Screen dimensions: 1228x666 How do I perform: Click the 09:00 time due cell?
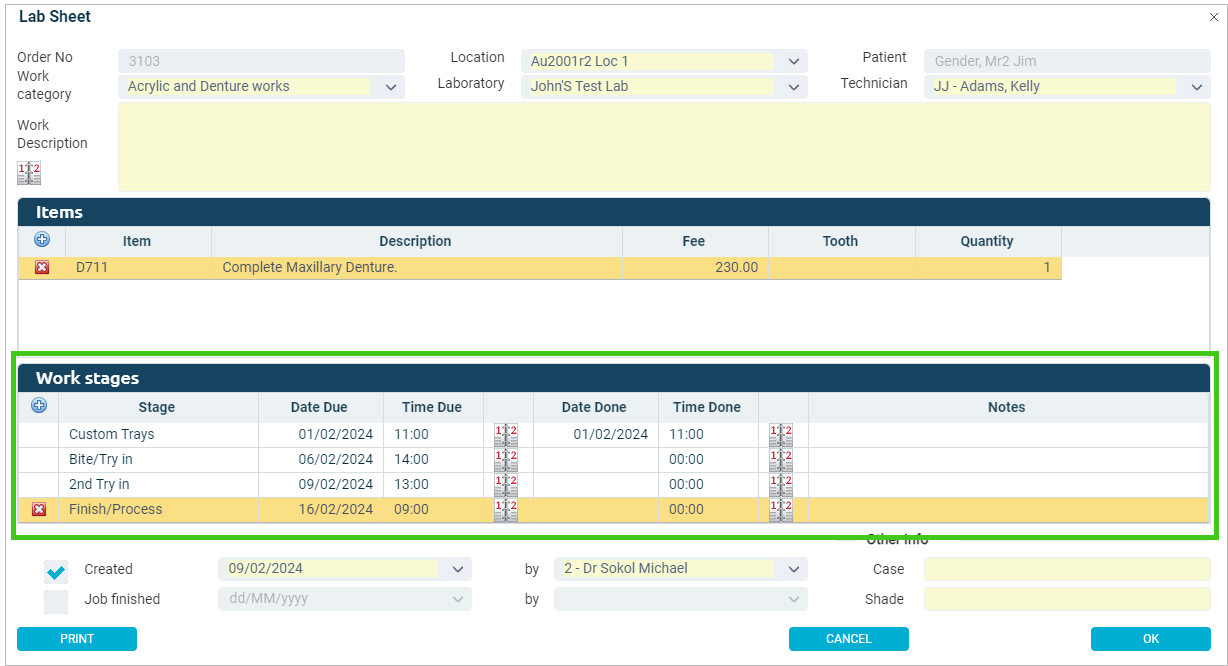[x=433, y=510]
